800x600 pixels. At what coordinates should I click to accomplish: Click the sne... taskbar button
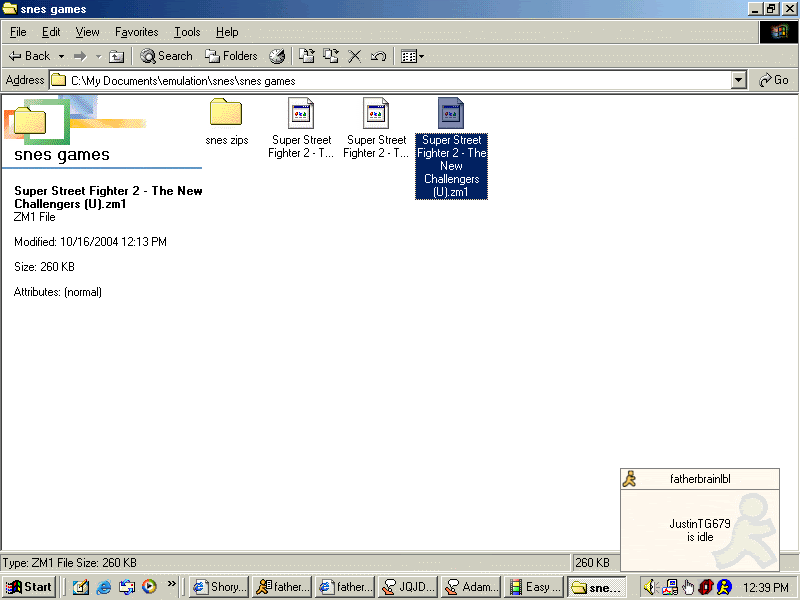click(x=597, y=587)
